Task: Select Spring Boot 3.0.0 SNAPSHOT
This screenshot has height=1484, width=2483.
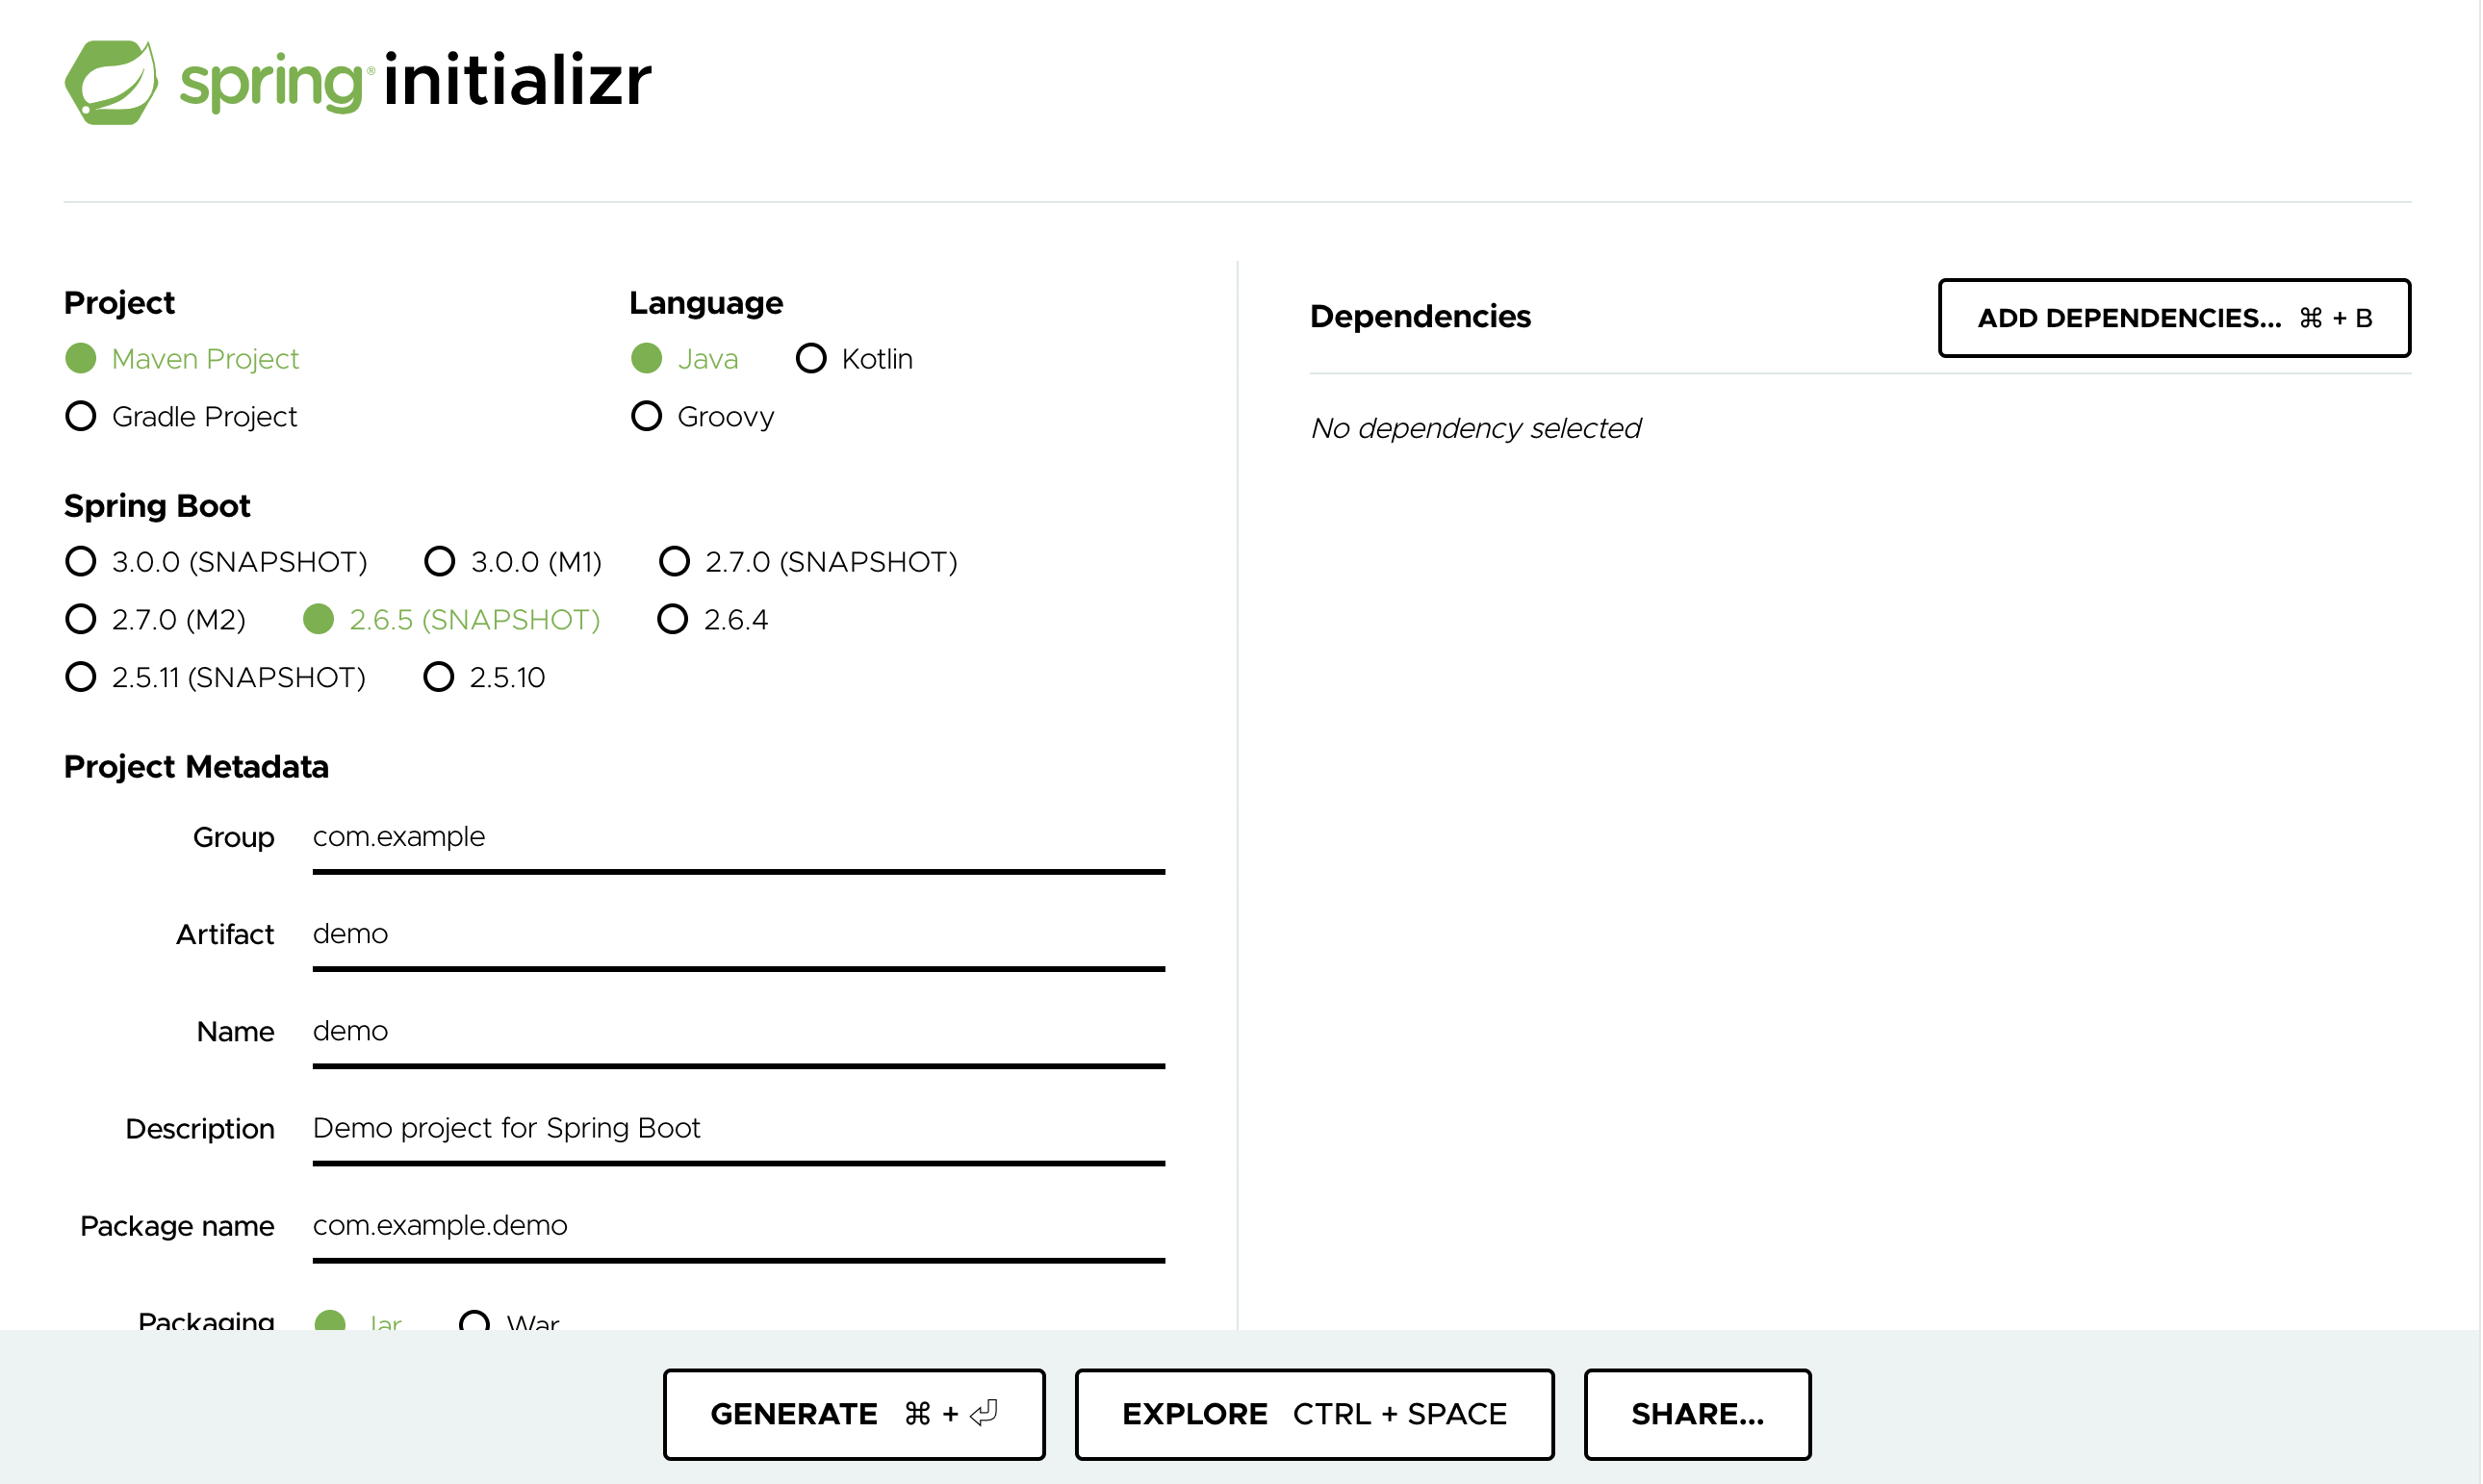Action: (80, 562)
